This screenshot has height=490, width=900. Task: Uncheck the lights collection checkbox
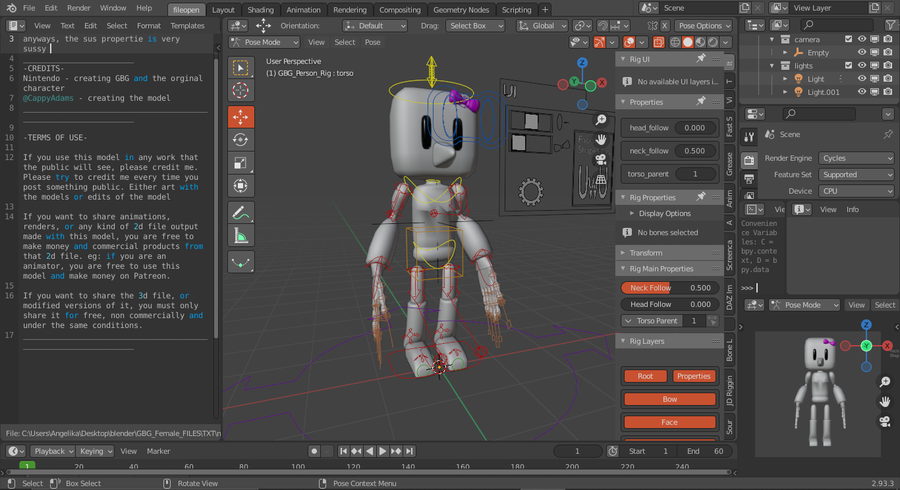848,65
